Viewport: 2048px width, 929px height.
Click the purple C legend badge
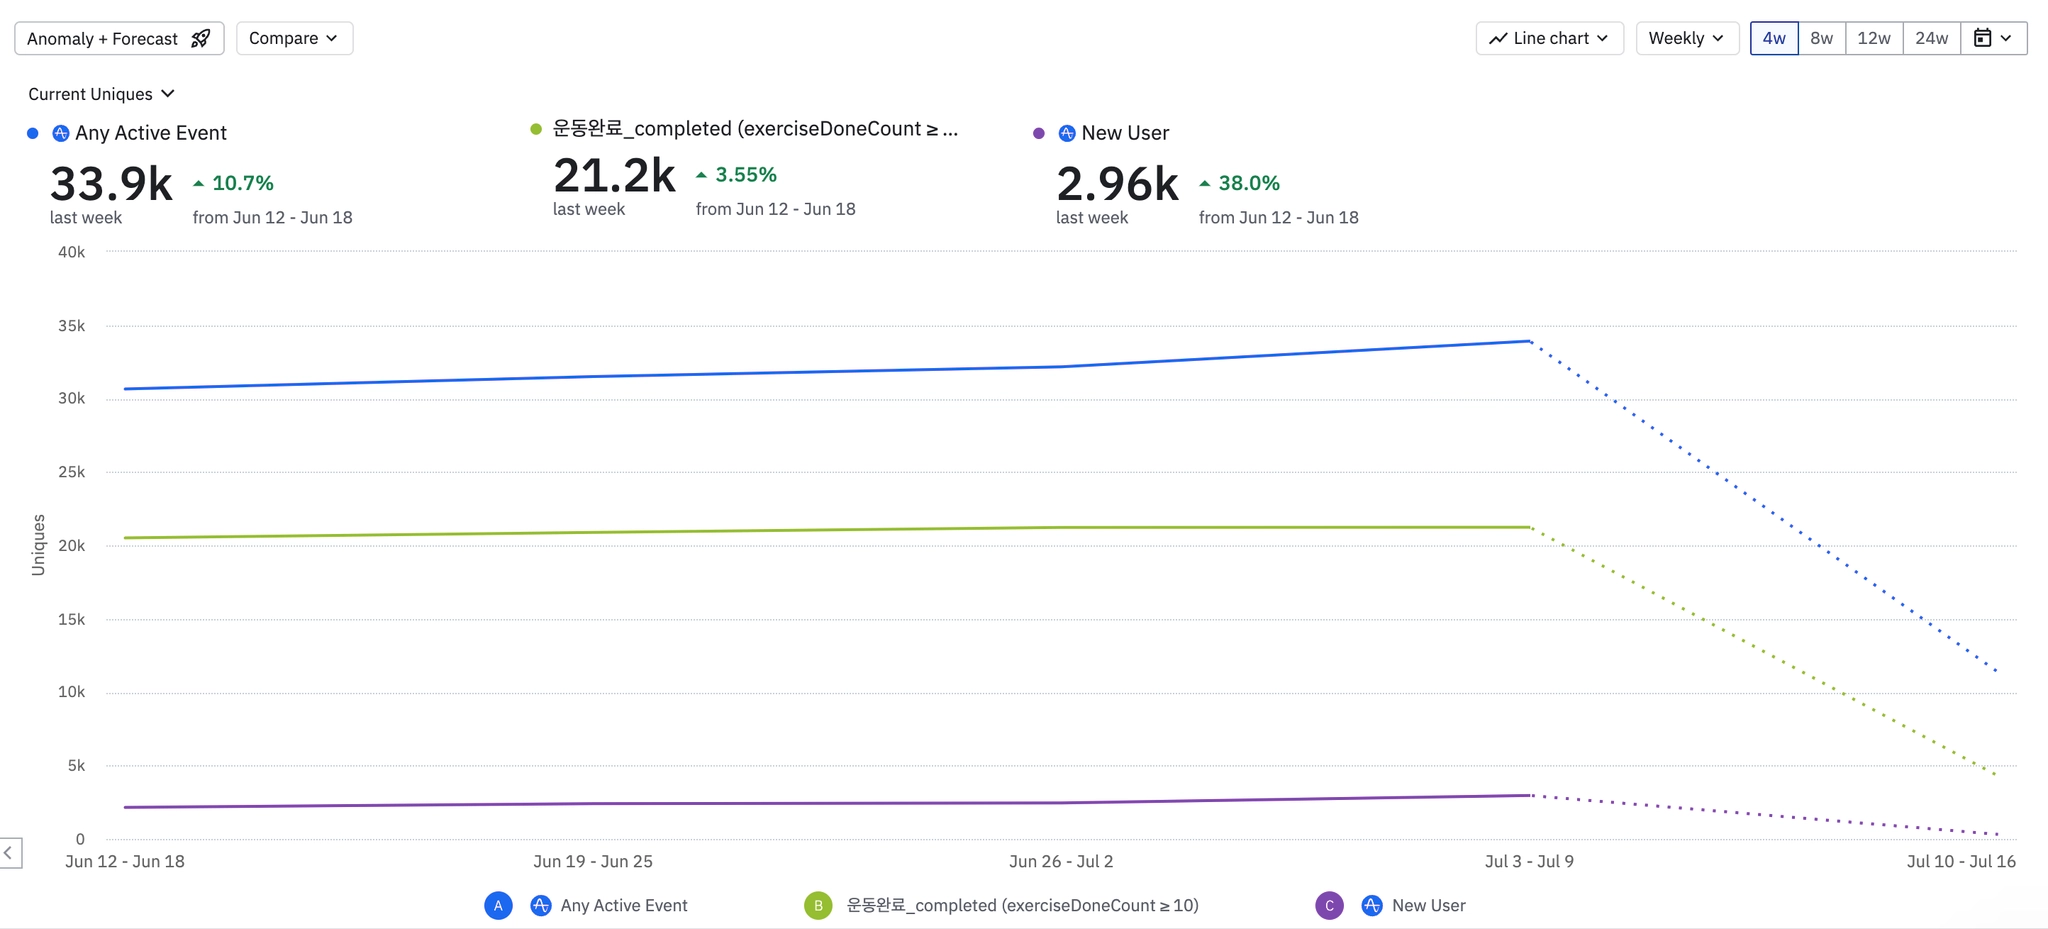pyautogui.click(x=1329, y=905)
